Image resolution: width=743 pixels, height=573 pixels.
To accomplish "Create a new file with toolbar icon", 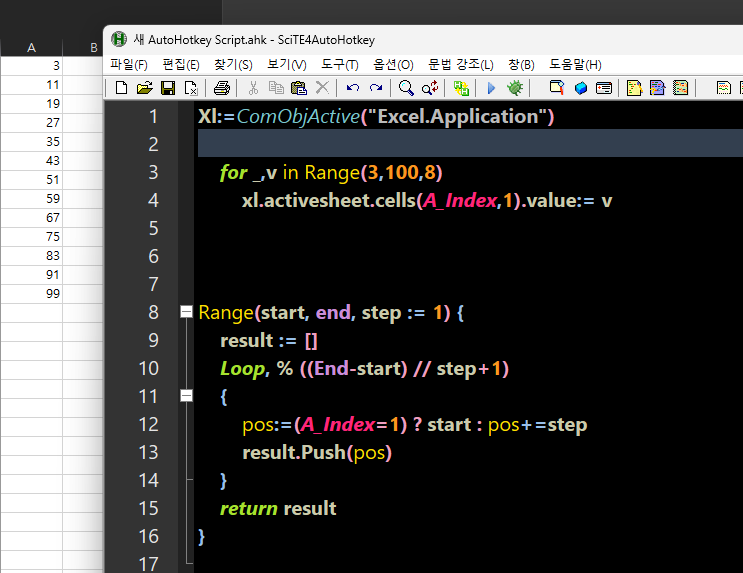I will coord(121,88).
